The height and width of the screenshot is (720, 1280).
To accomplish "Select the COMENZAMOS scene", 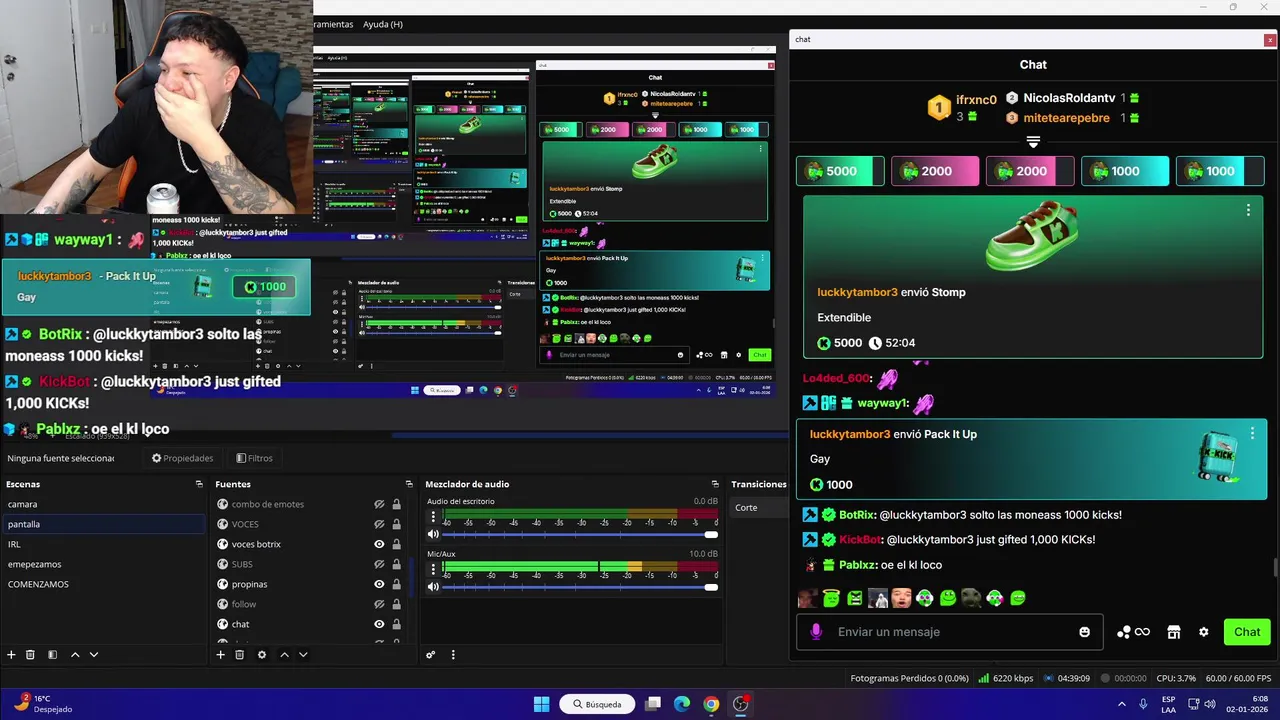I will (x=103, y=584).
